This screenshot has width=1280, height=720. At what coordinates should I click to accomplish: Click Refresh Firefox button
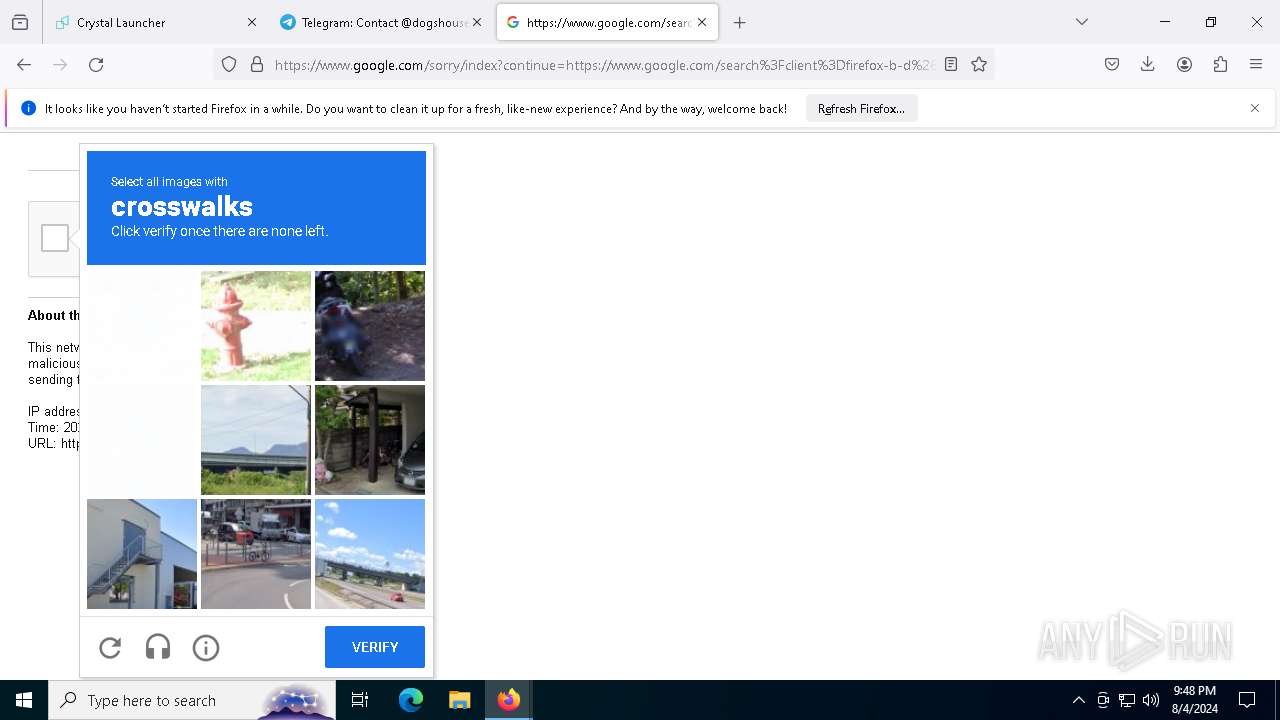point(861,108)
